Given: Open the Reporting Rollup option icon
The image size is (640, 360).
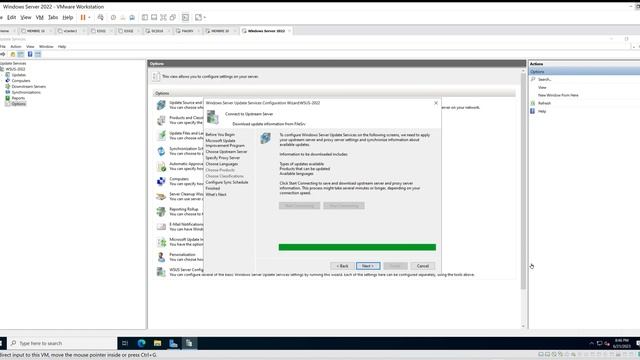Looking at the screenshot, I should click(x=161, y=211).
